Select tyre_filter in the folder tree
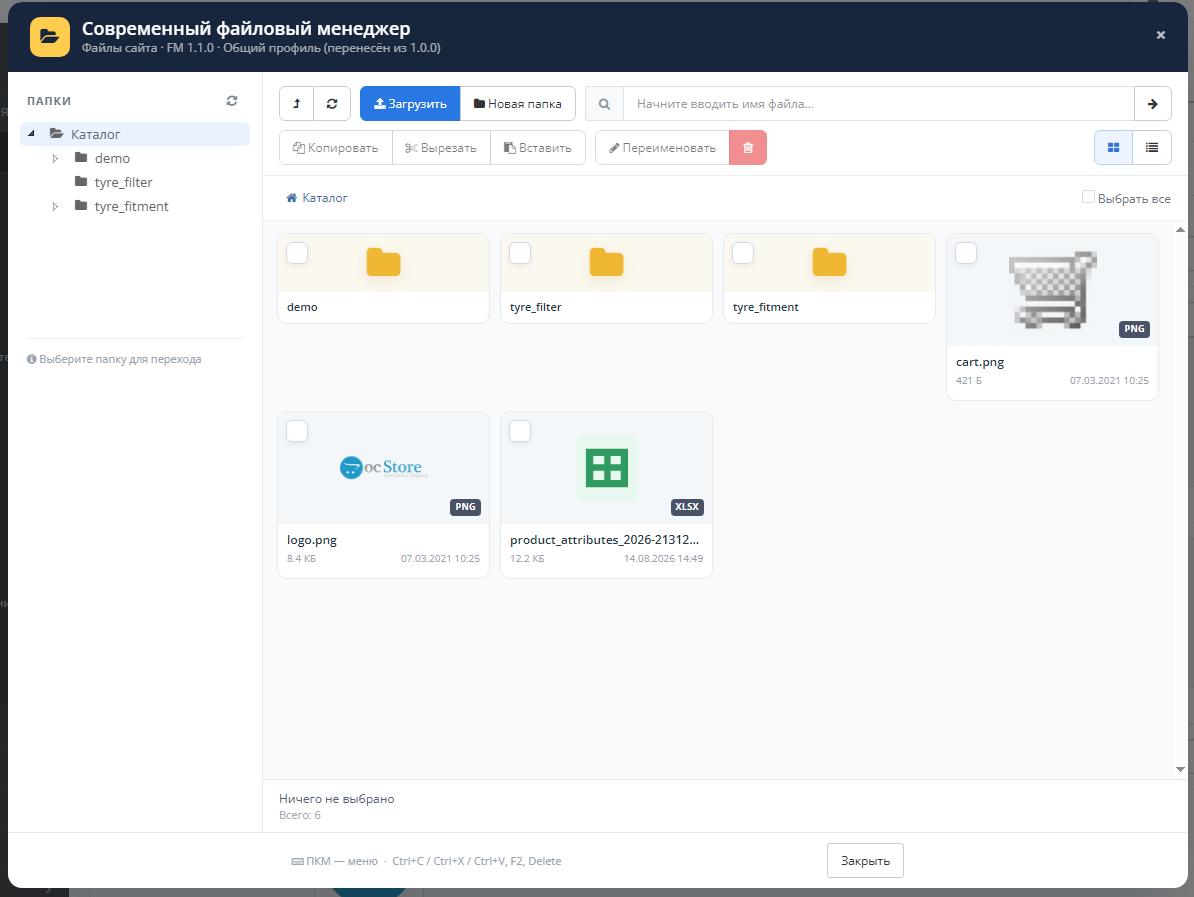This screenshot has width=1194, height=897. (x=123, y=183)
